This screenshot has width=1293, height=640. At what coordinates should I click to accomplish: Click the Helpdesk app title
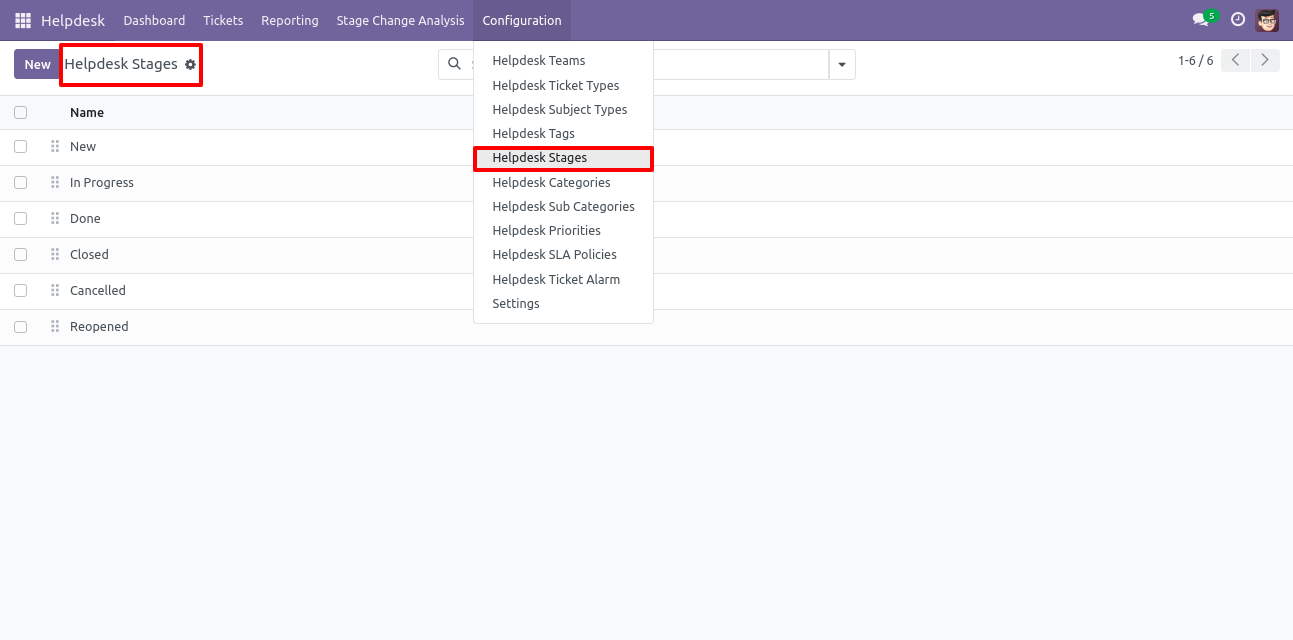pos(73,20)
